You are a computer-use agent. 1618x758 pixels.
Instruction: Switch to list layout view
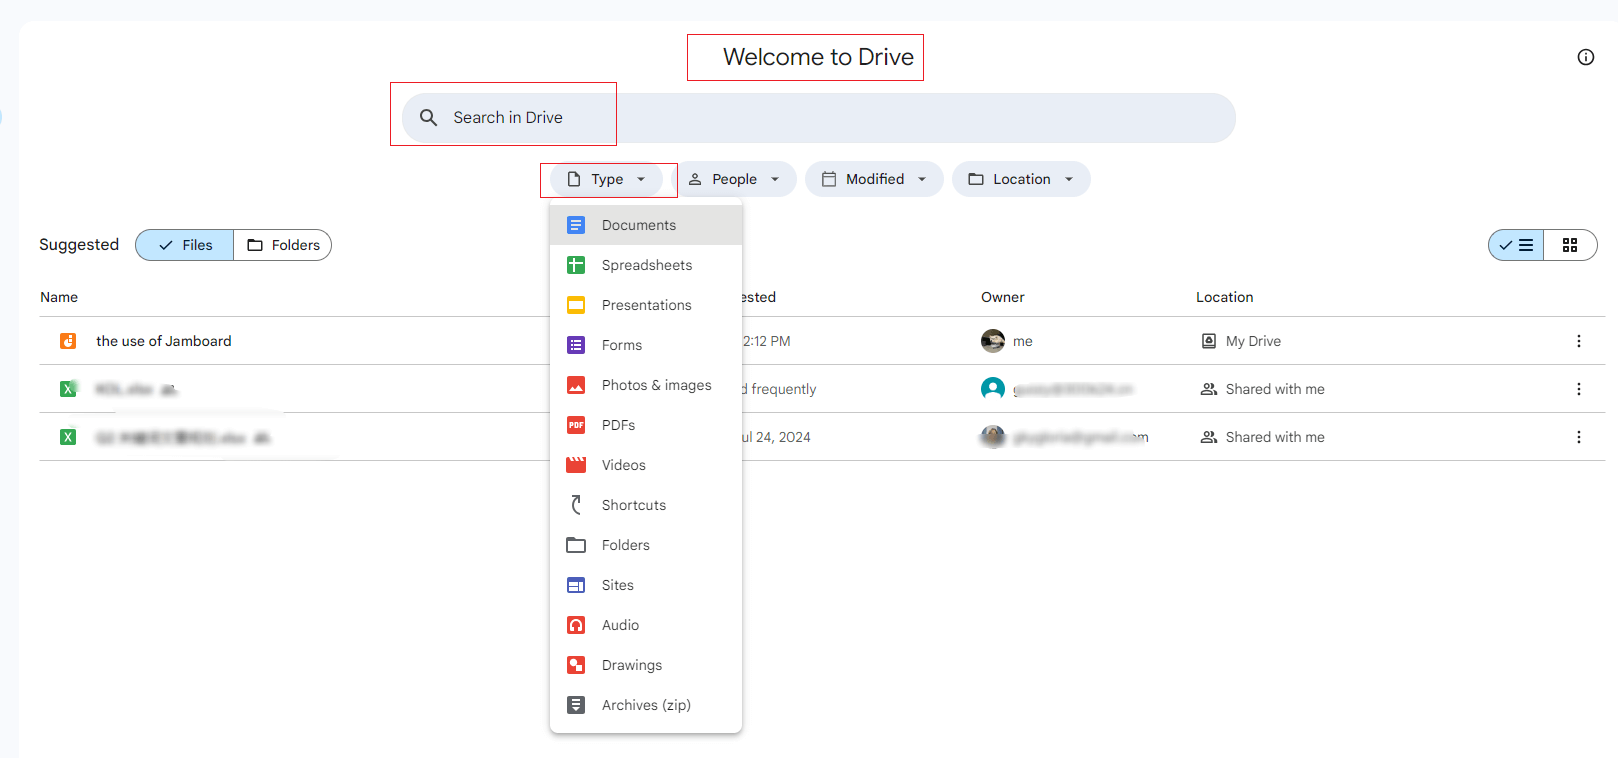(1516, 245)
